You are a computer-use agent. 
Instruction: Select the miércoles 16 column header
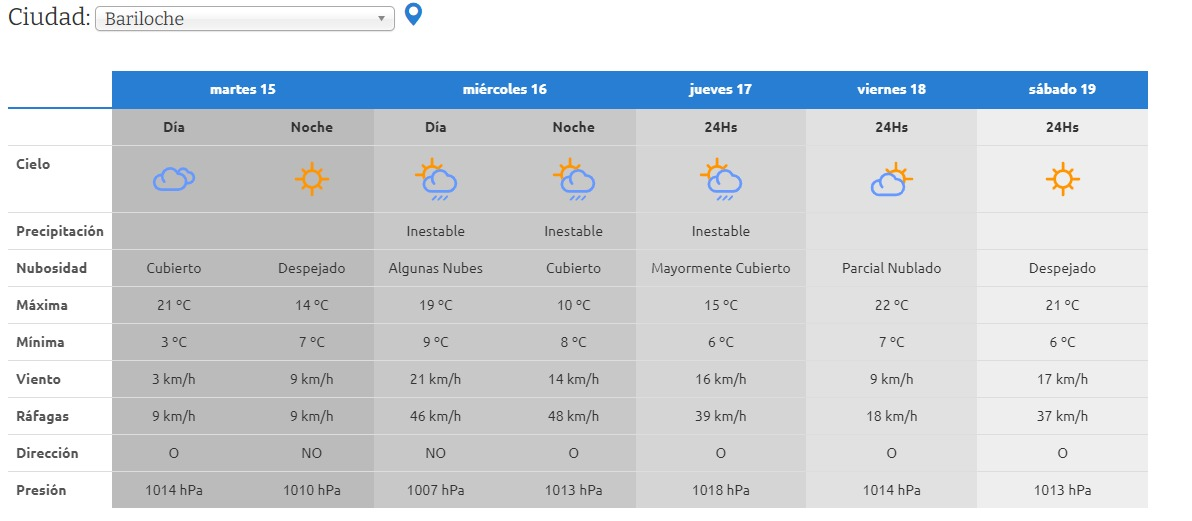click(x=504, y=89)
